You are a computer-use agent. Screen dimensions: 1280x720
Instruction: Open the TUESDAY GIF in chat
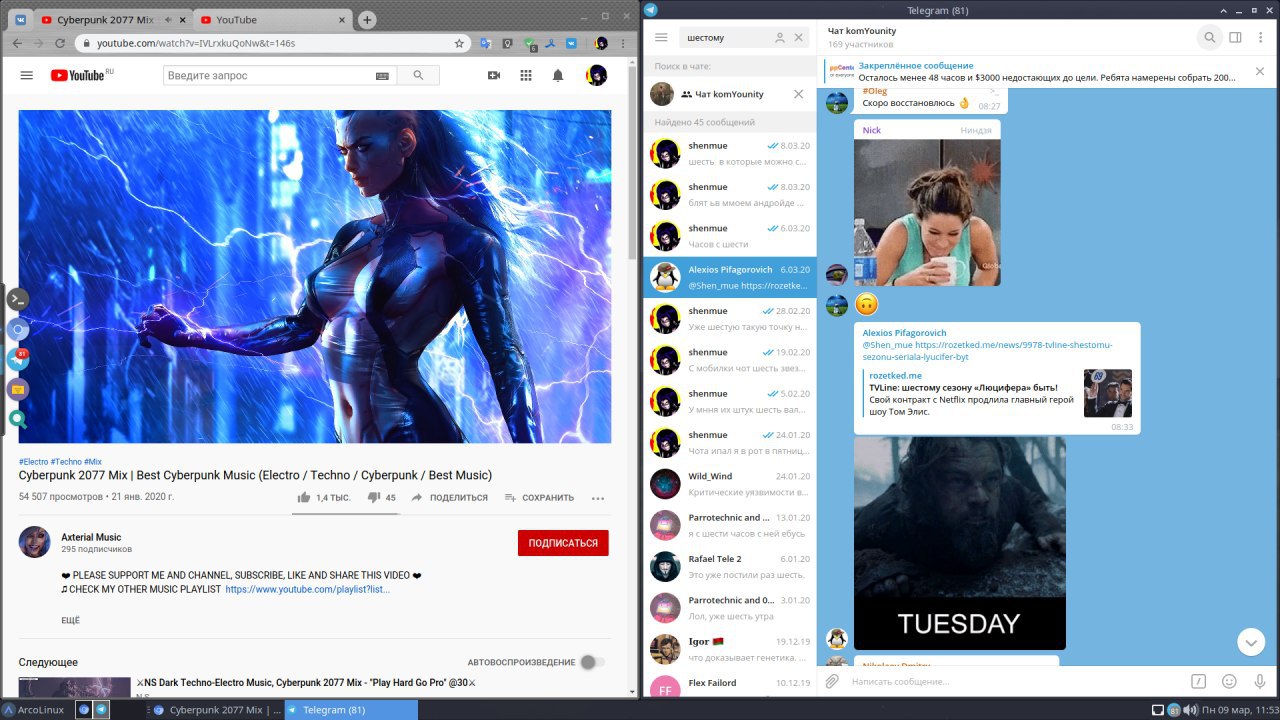click(960, 543)
